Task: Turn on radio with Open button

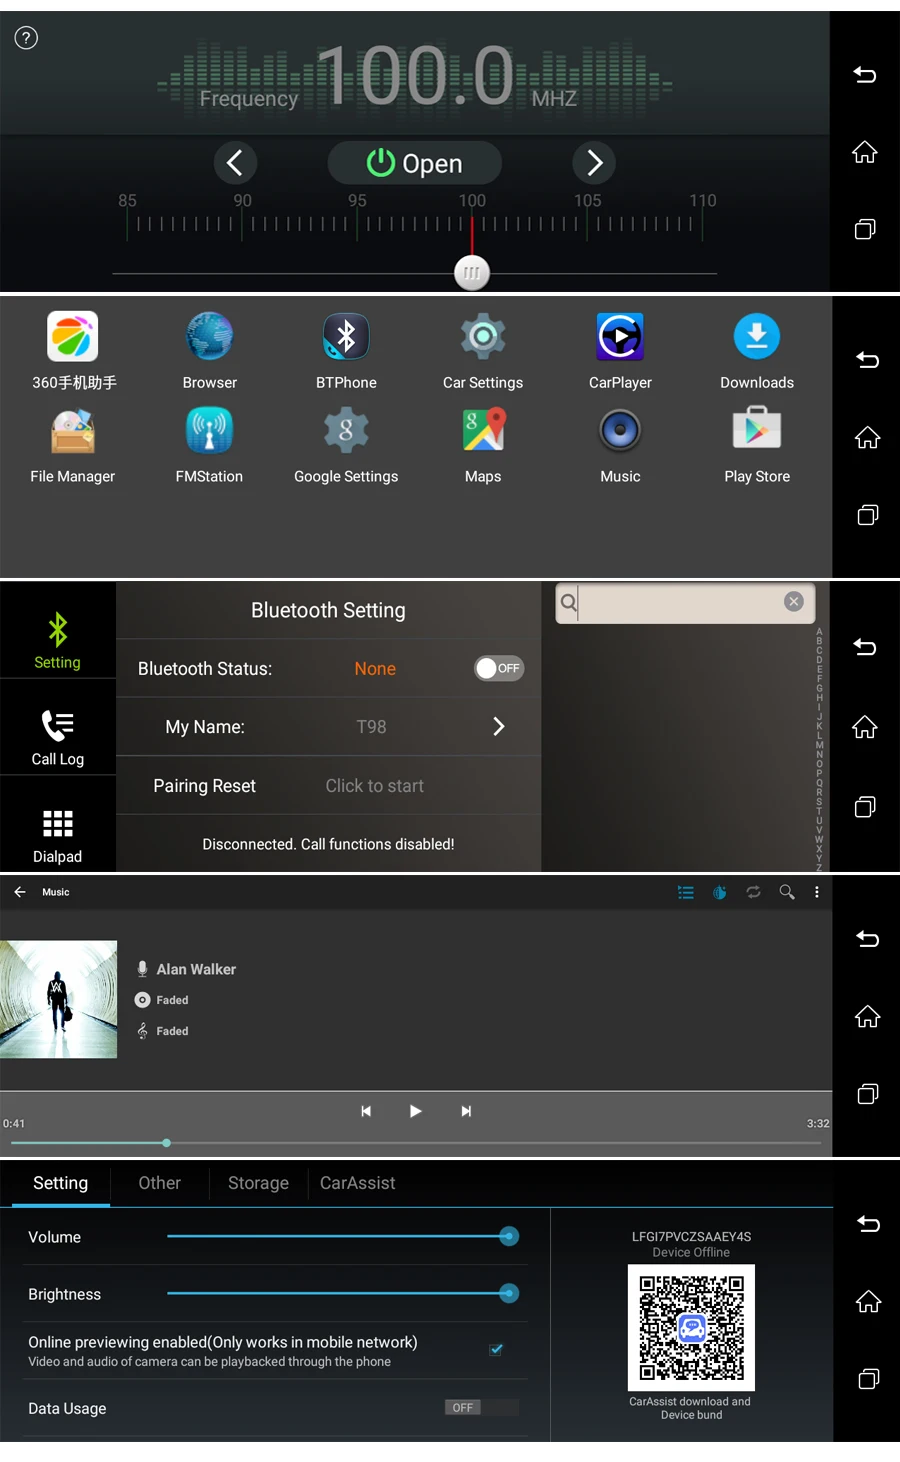Action: 415,163
